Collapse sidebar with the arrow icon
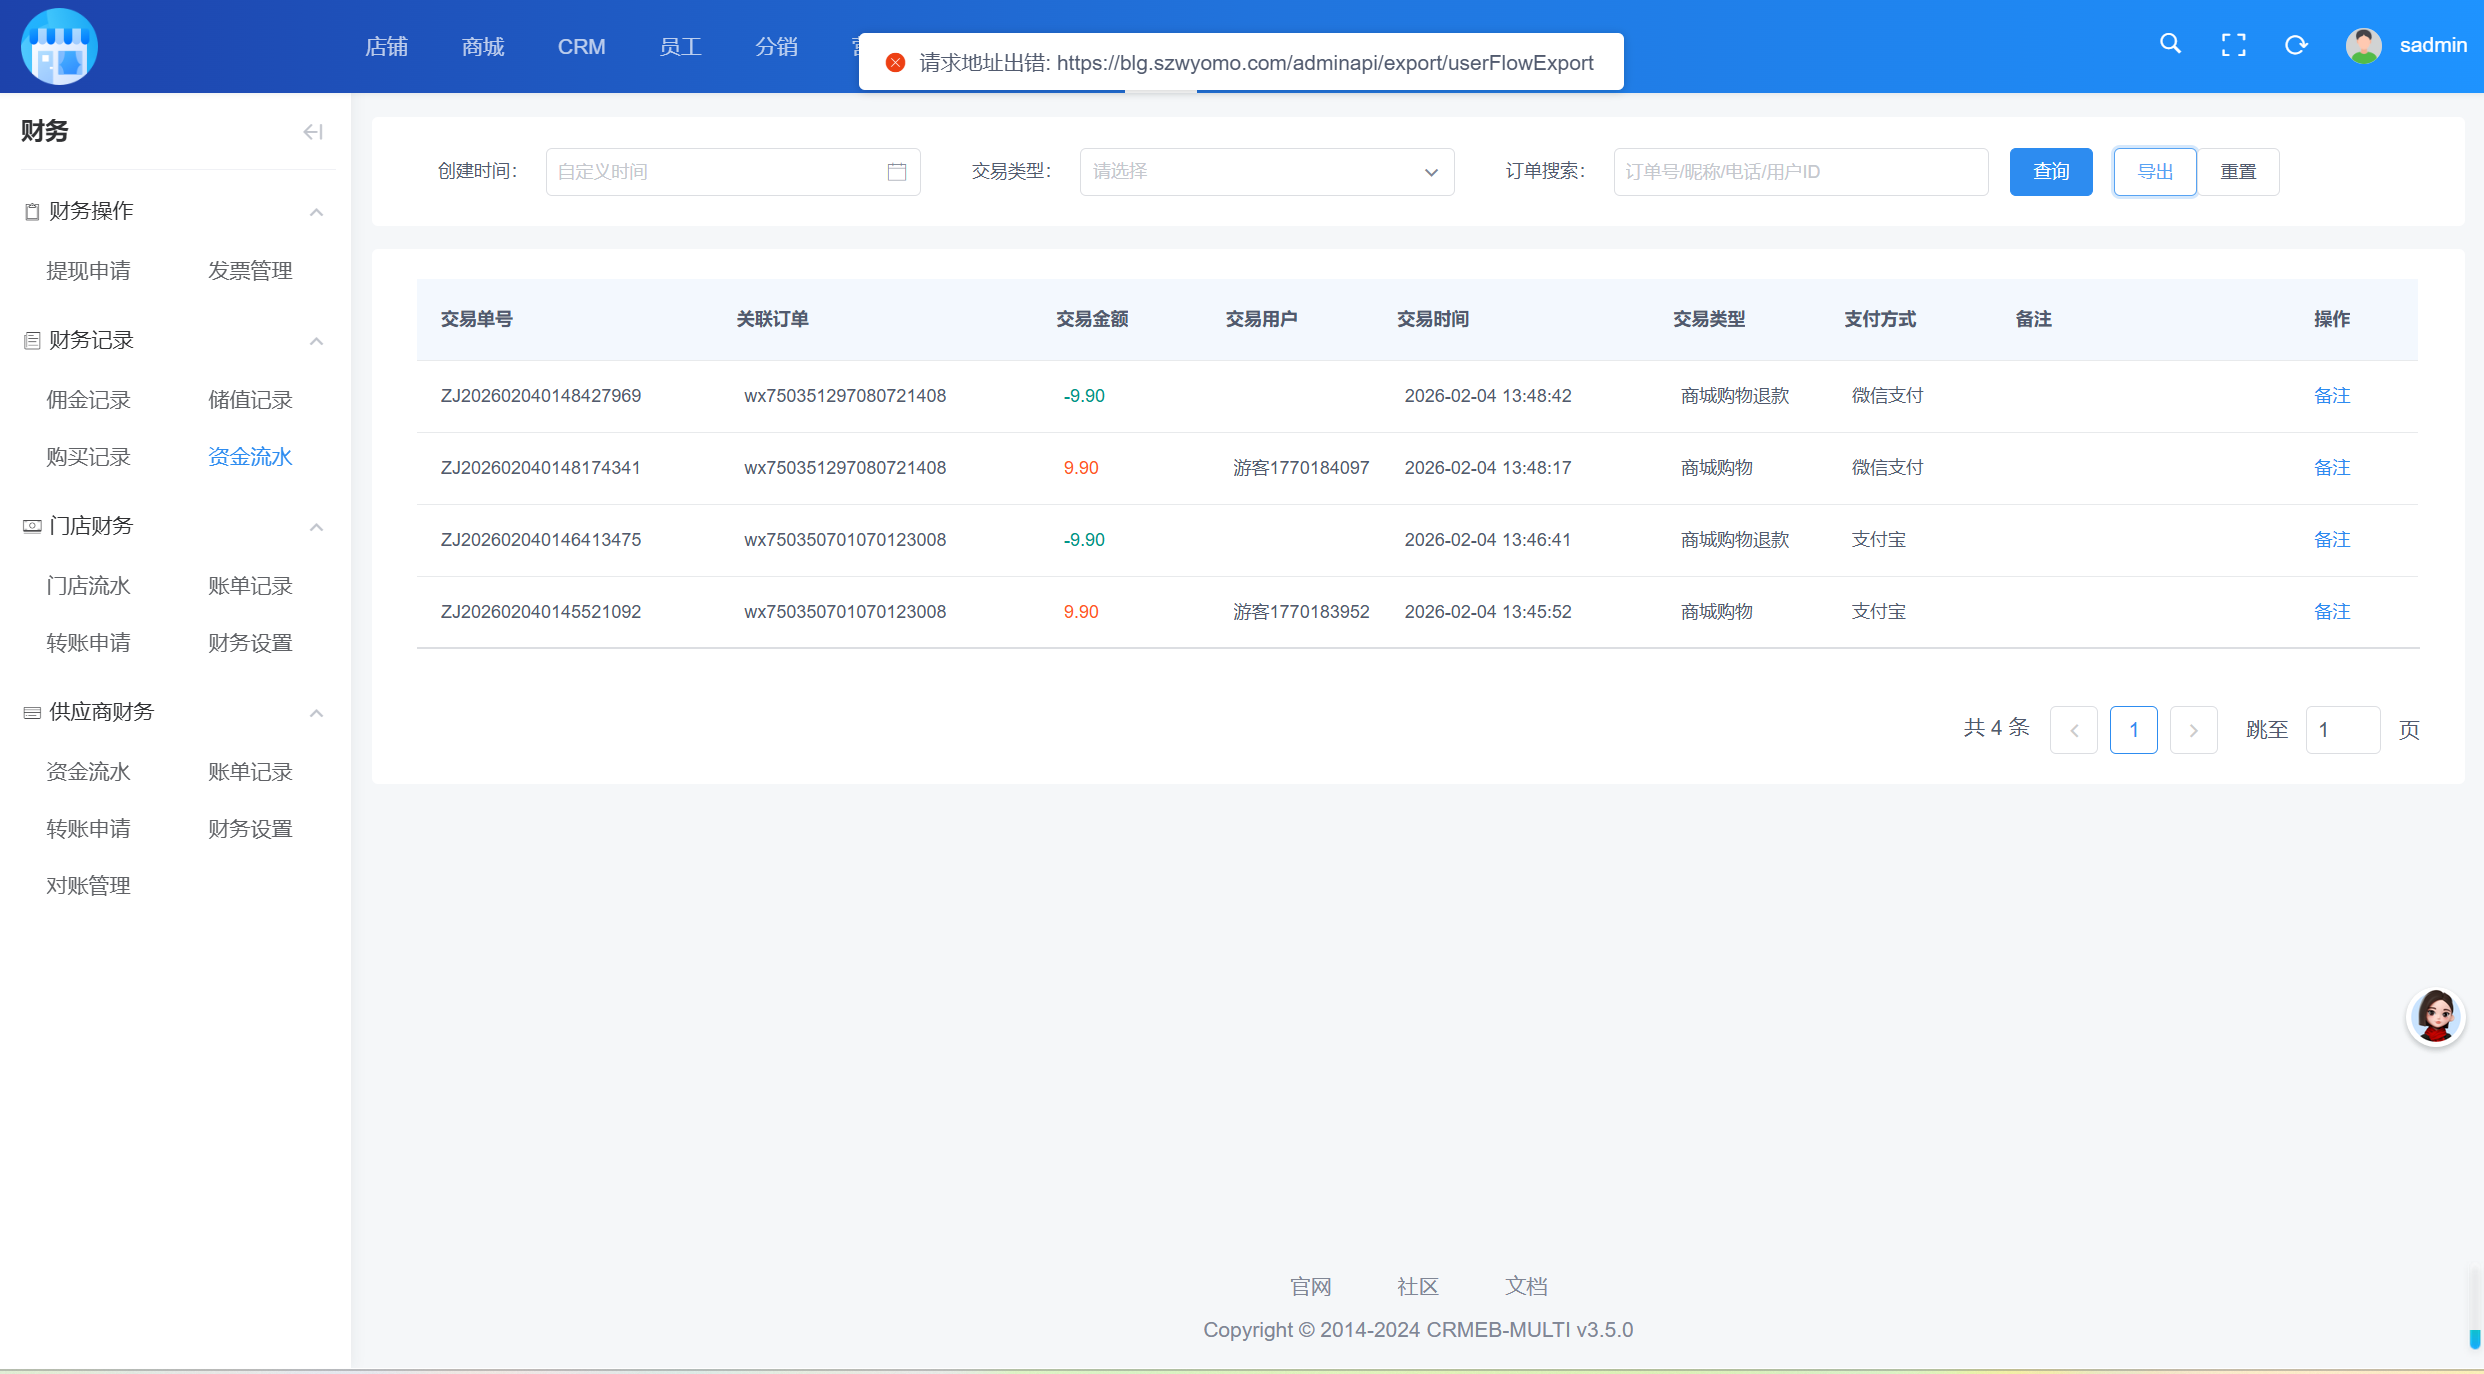This screenshot has height=1374, width=2484. pos(313,132)
